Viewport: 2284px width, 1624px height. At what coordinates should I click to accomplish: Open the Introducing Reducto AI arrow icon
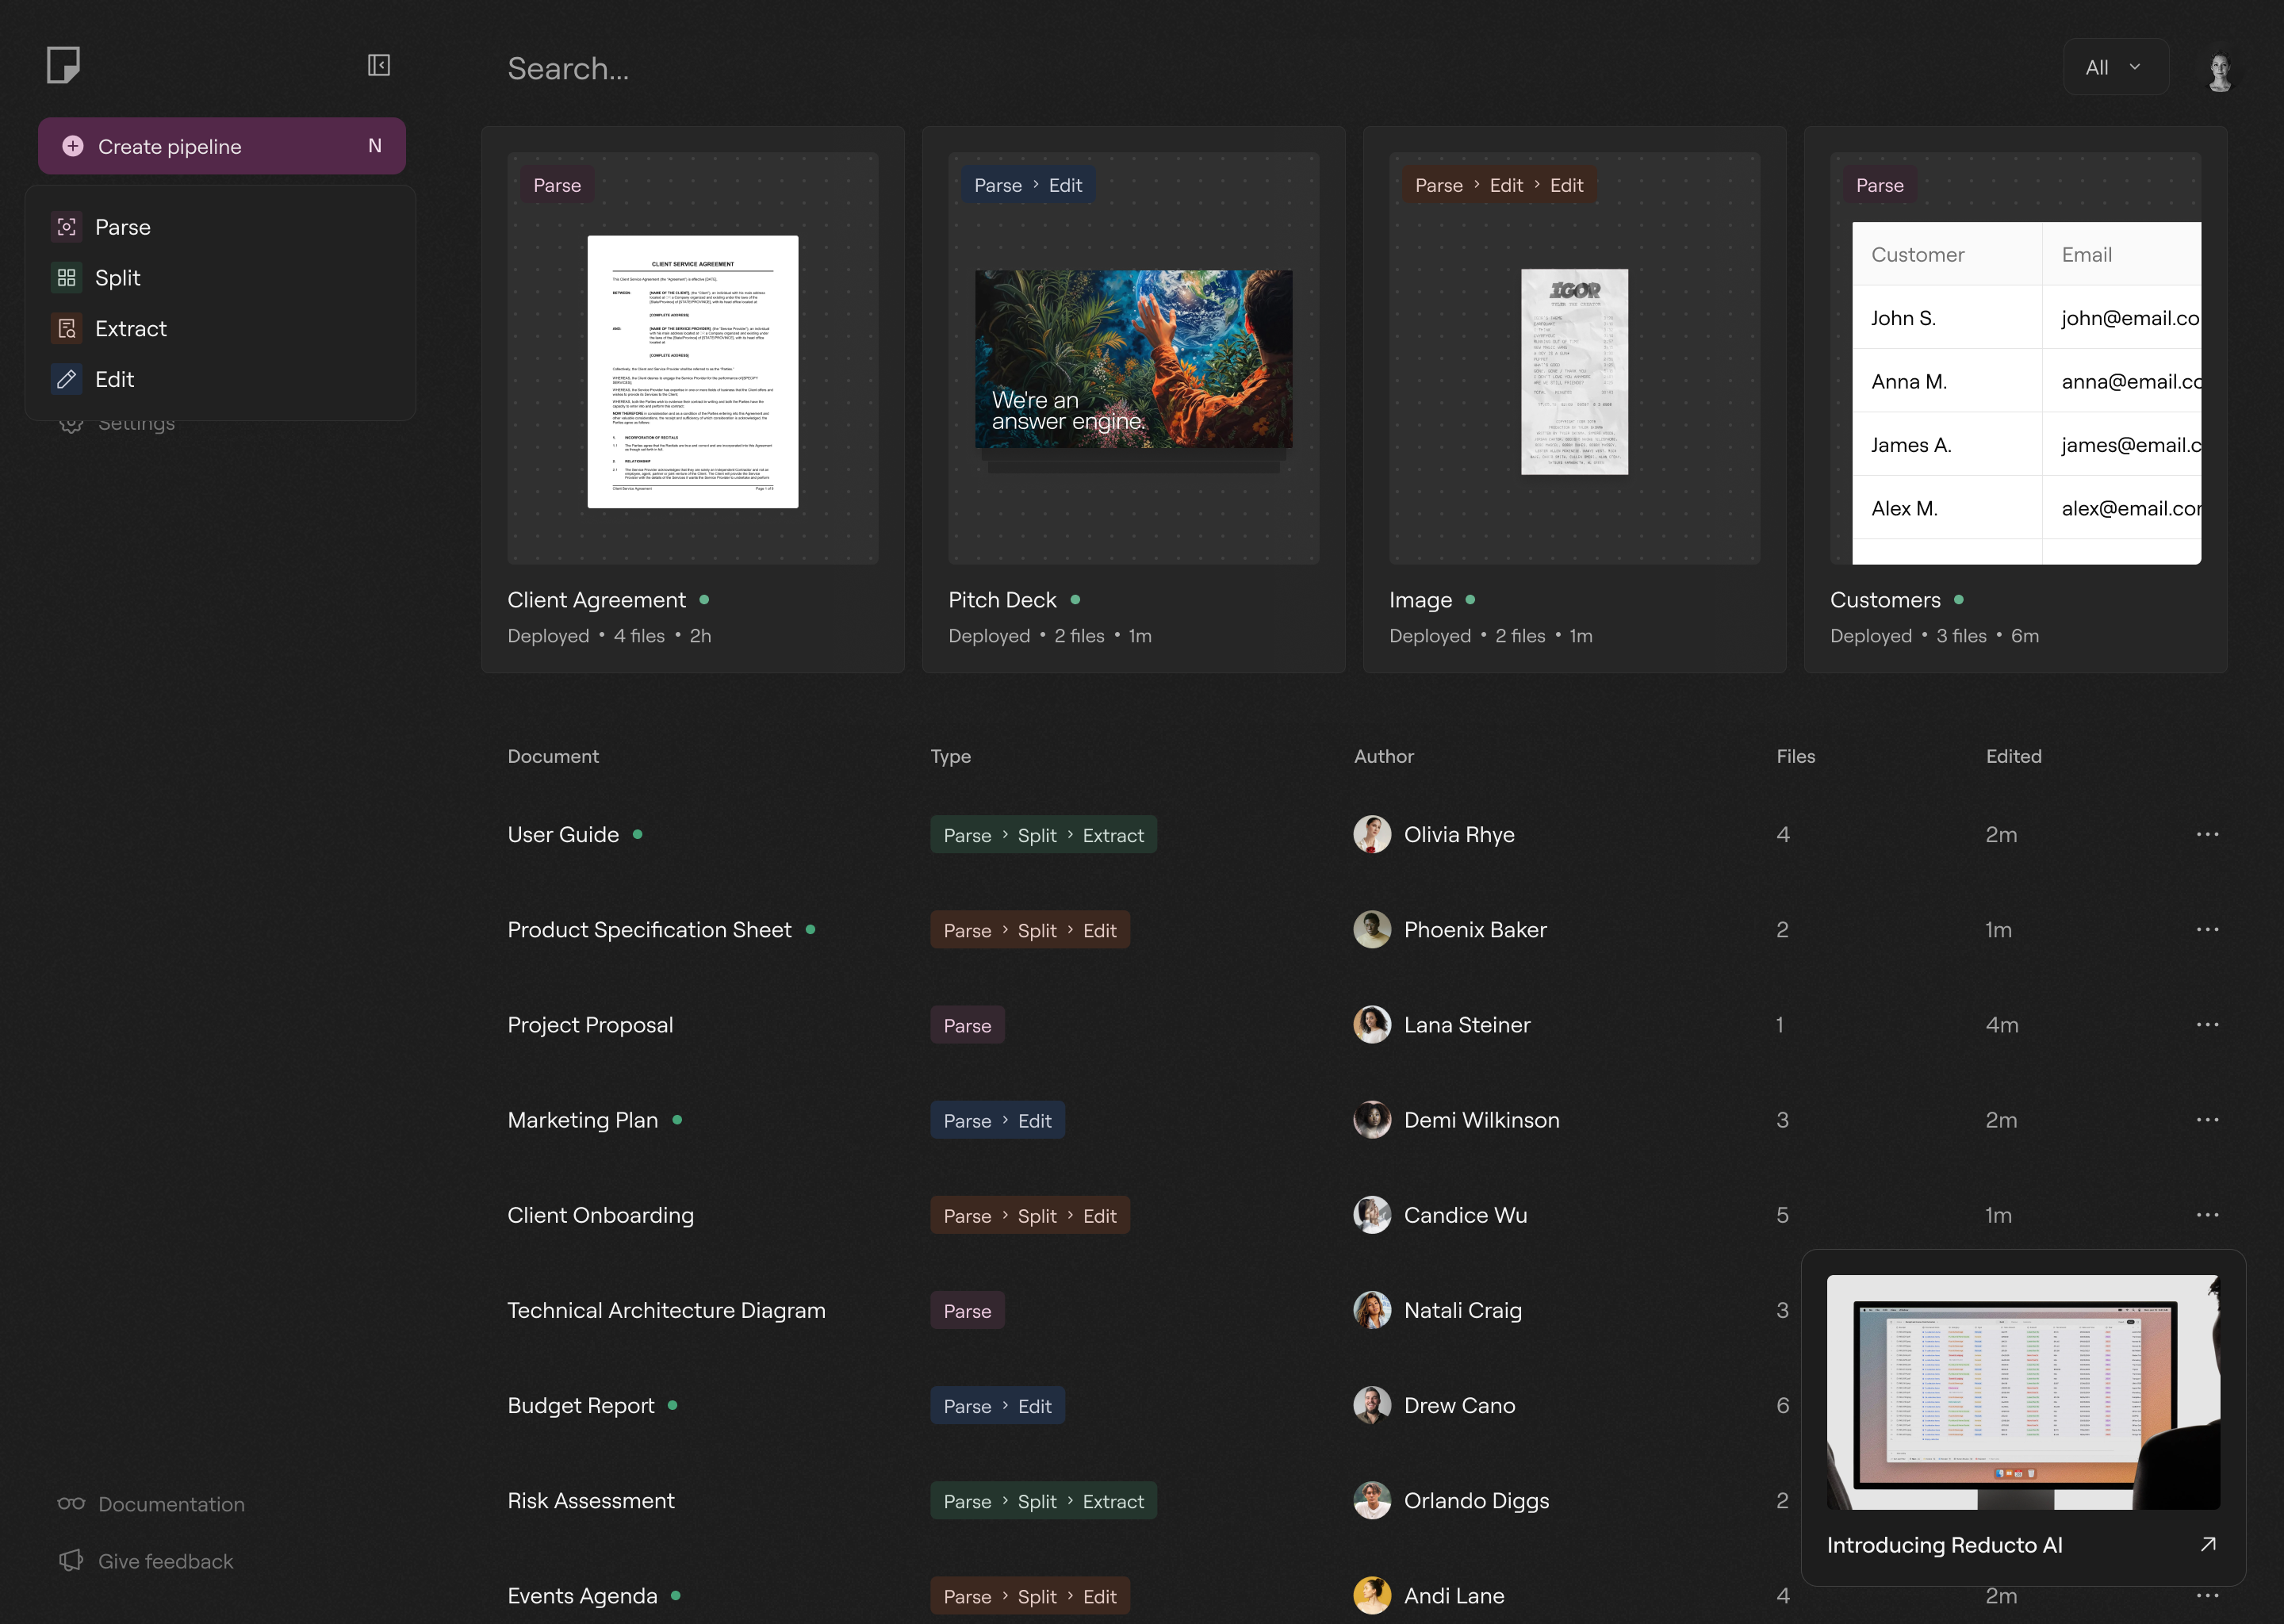coord(2209,1545)
